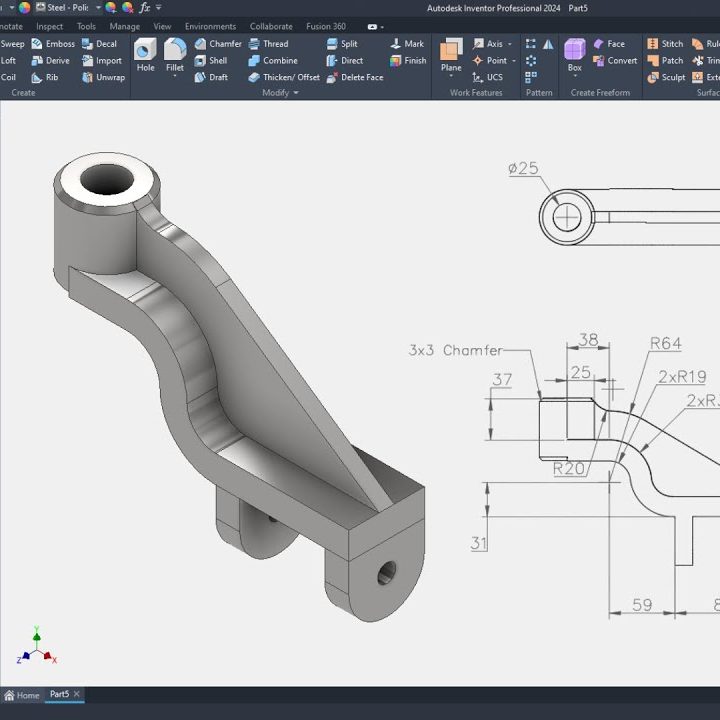The height and width of the screenshot is (720, 720).
Task: Expand the Modify panel dropdown
Action: pos(295,93)
